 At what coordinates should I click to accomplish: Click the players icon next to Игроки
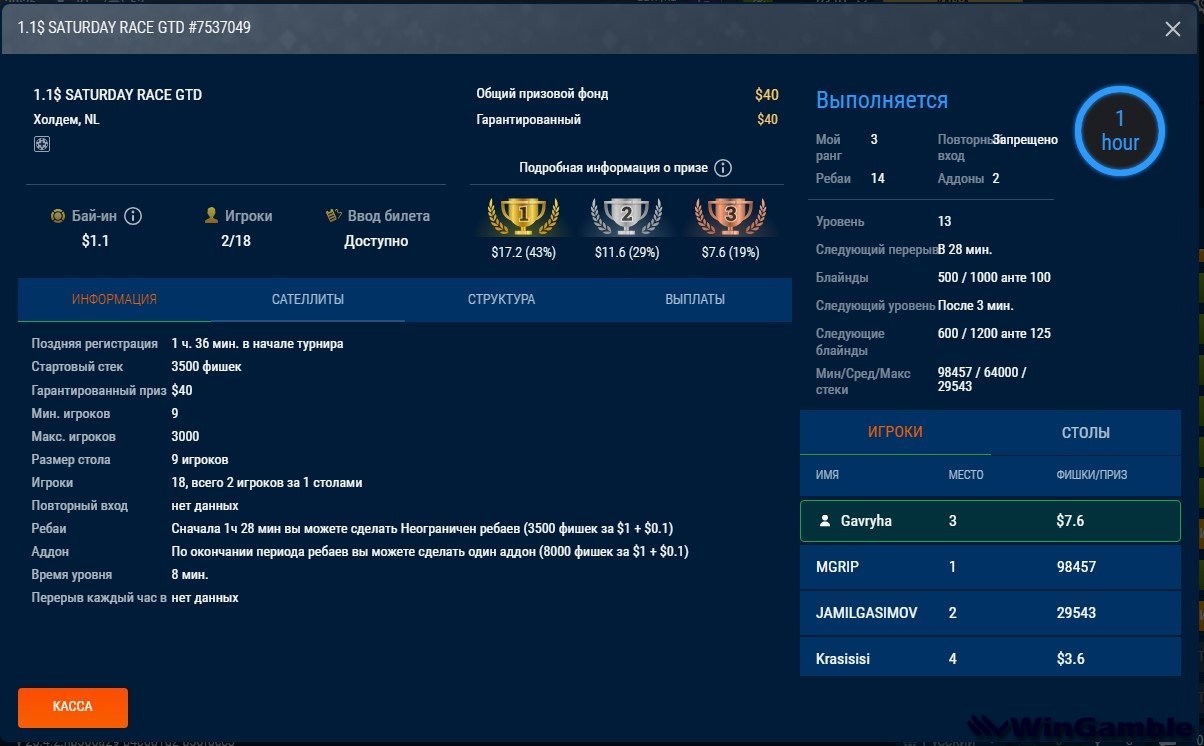pos(211,215)
